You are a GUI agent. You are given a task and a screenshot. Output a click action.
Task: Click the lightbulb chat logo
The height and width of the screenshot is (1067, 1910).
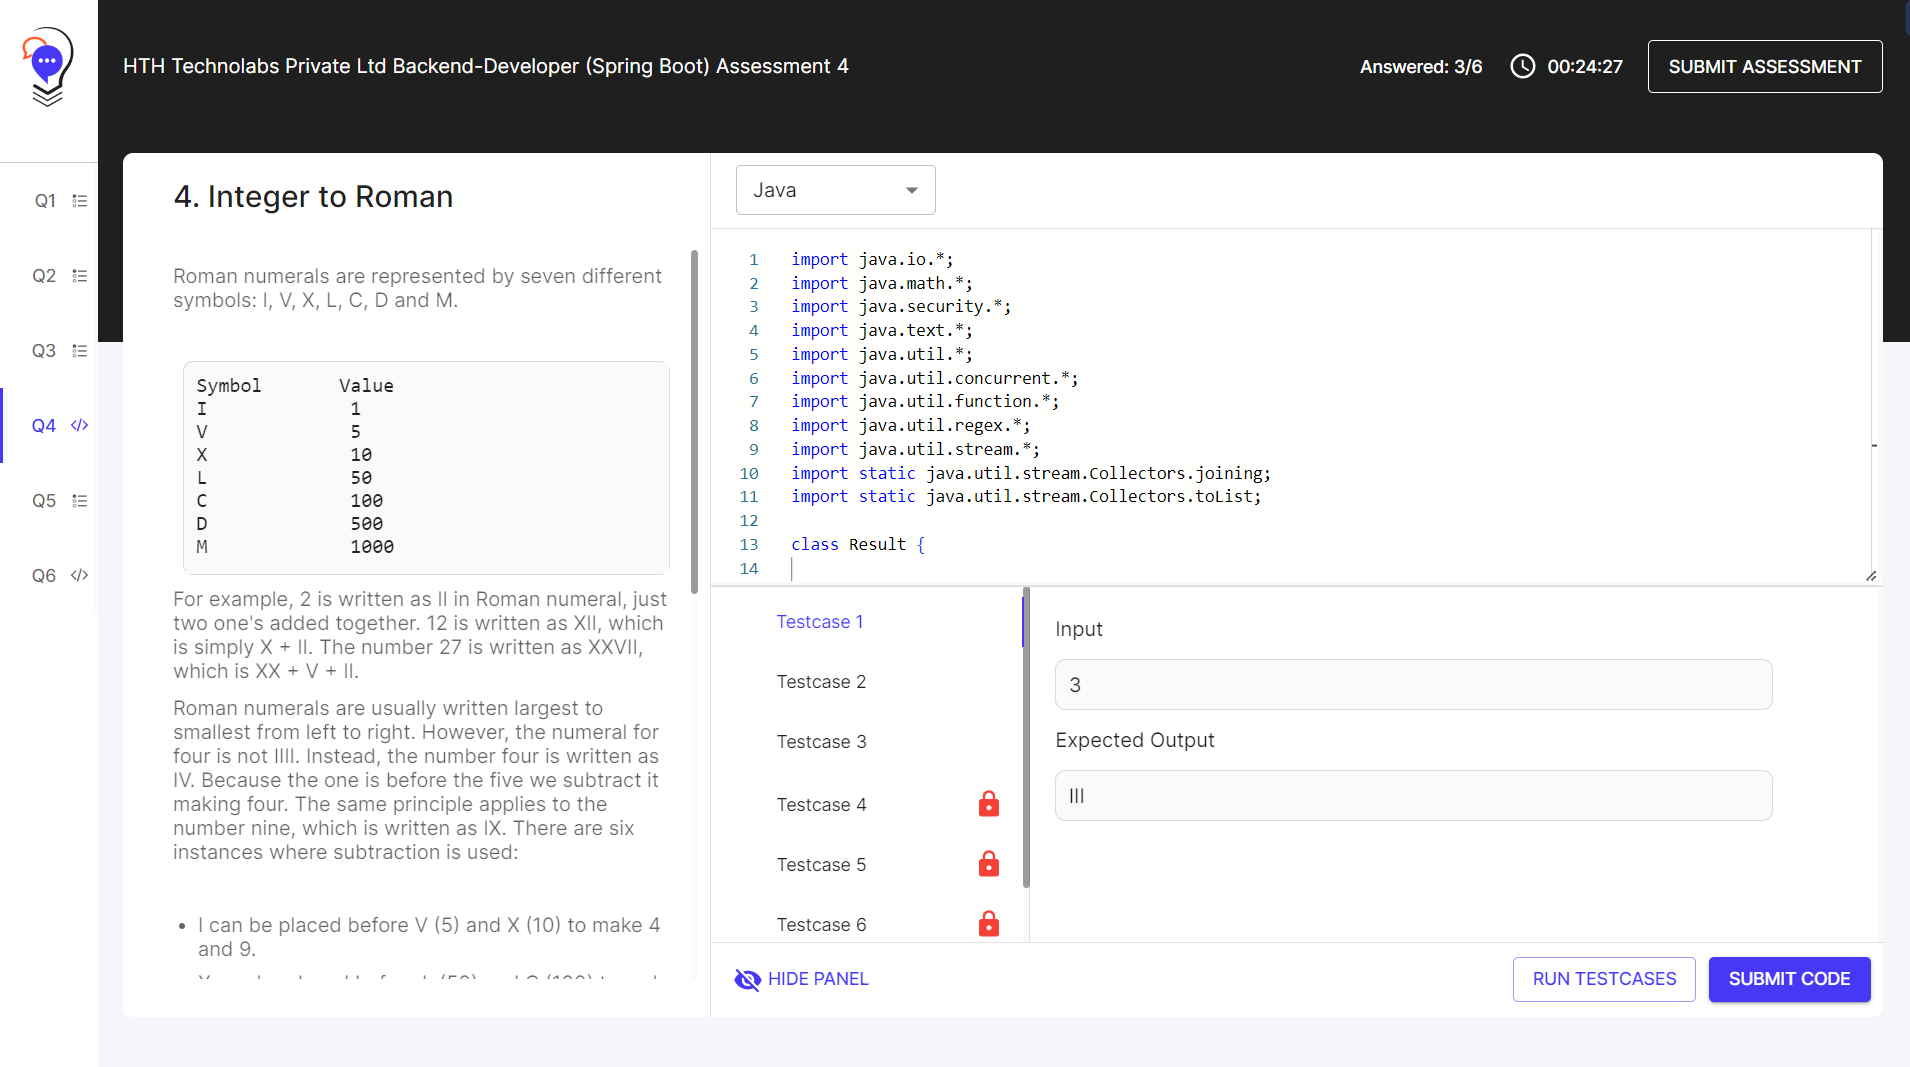pos(47,66)
